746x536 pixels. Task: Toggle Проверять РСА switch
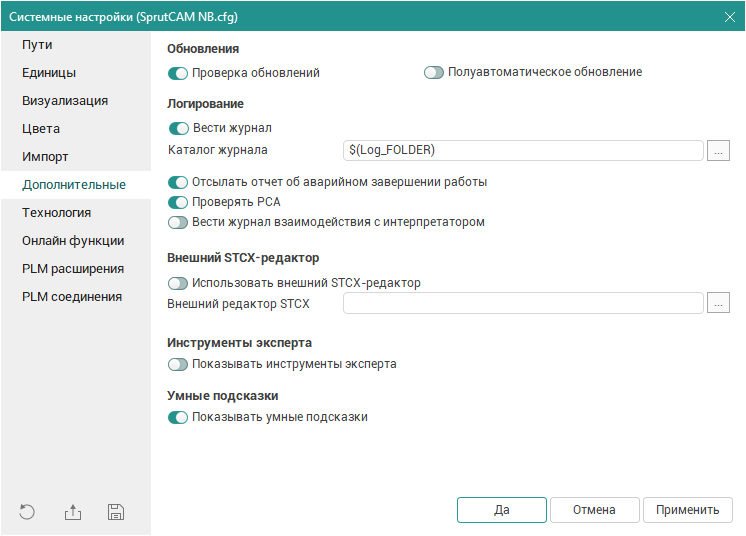(x=178, y=203)
